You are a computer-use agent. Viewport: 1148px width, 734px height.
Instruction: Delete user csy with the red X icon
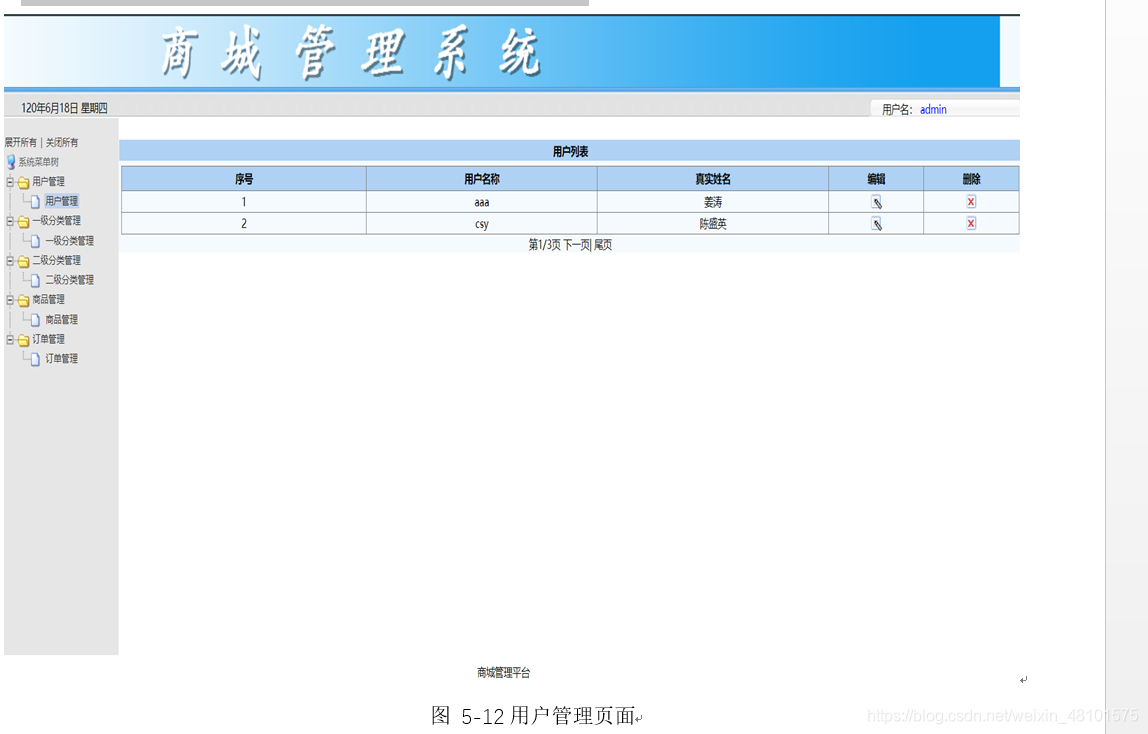point(971,223)
